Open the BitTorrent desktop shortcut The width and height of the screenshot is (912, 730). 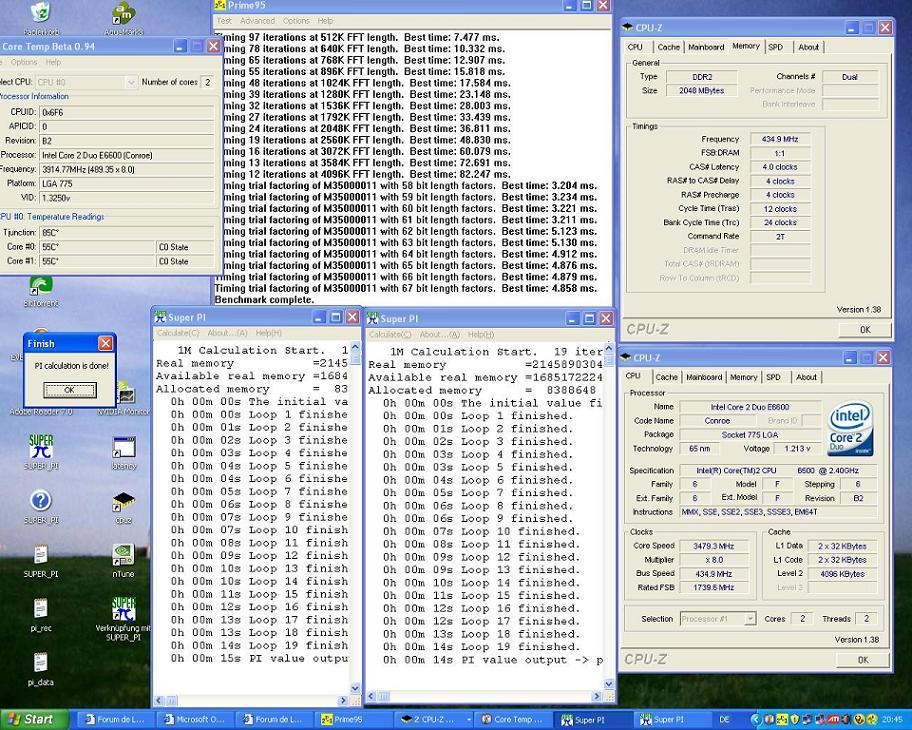41,285
